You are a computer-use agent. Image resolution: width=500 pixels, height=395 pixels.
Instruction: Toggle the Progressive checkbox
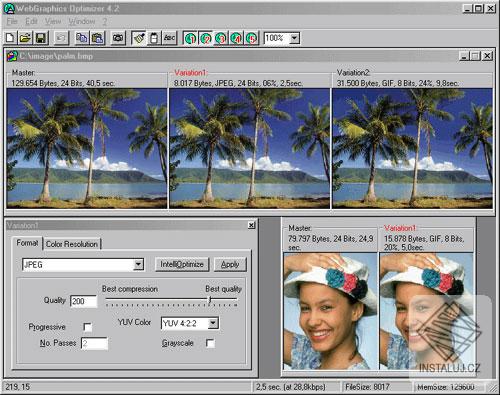[x=87, y=327]
